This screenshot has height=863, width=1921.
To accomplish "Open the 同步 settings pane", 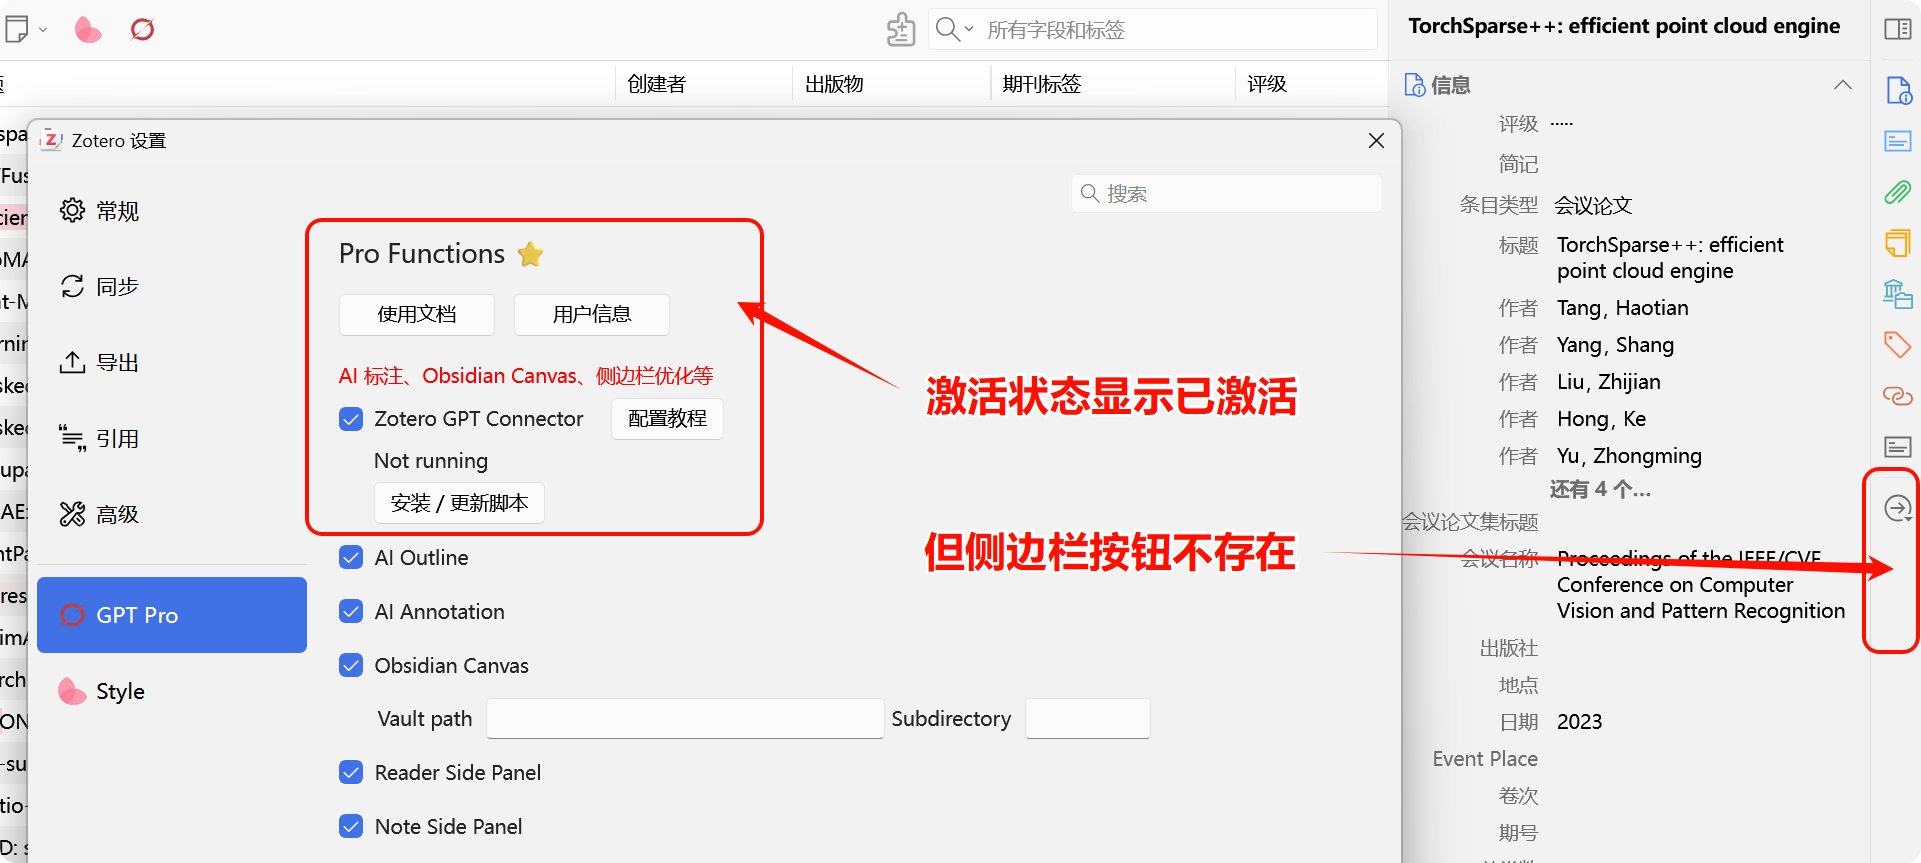I will (172, 287).
